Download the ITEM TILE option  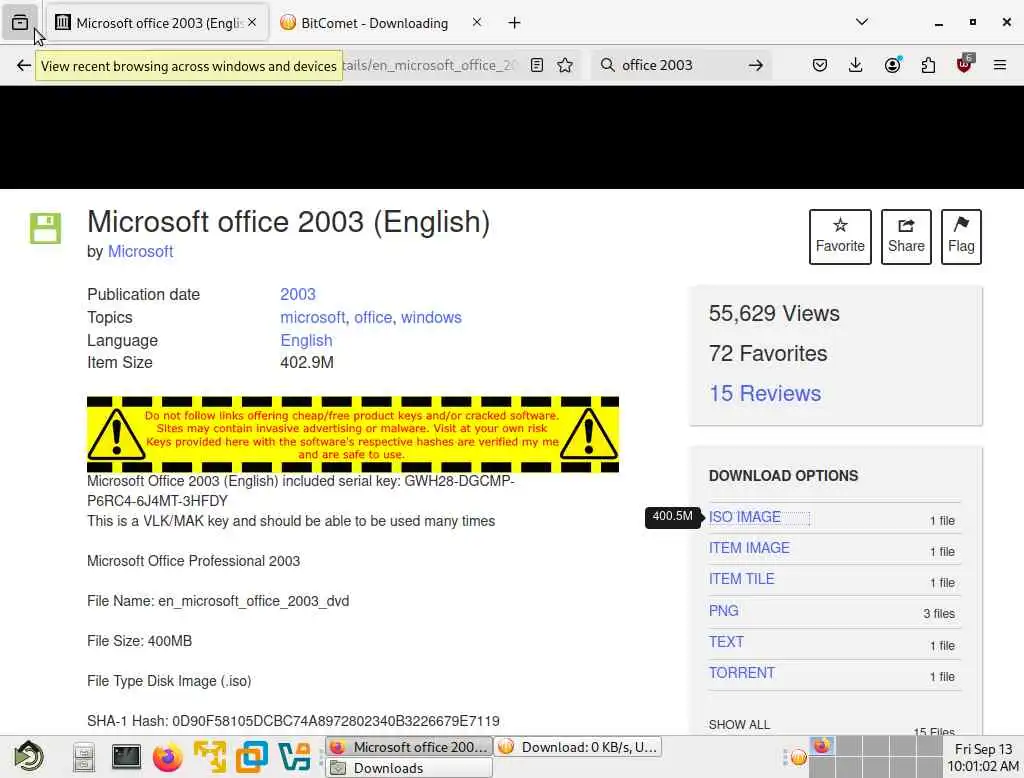742,579
